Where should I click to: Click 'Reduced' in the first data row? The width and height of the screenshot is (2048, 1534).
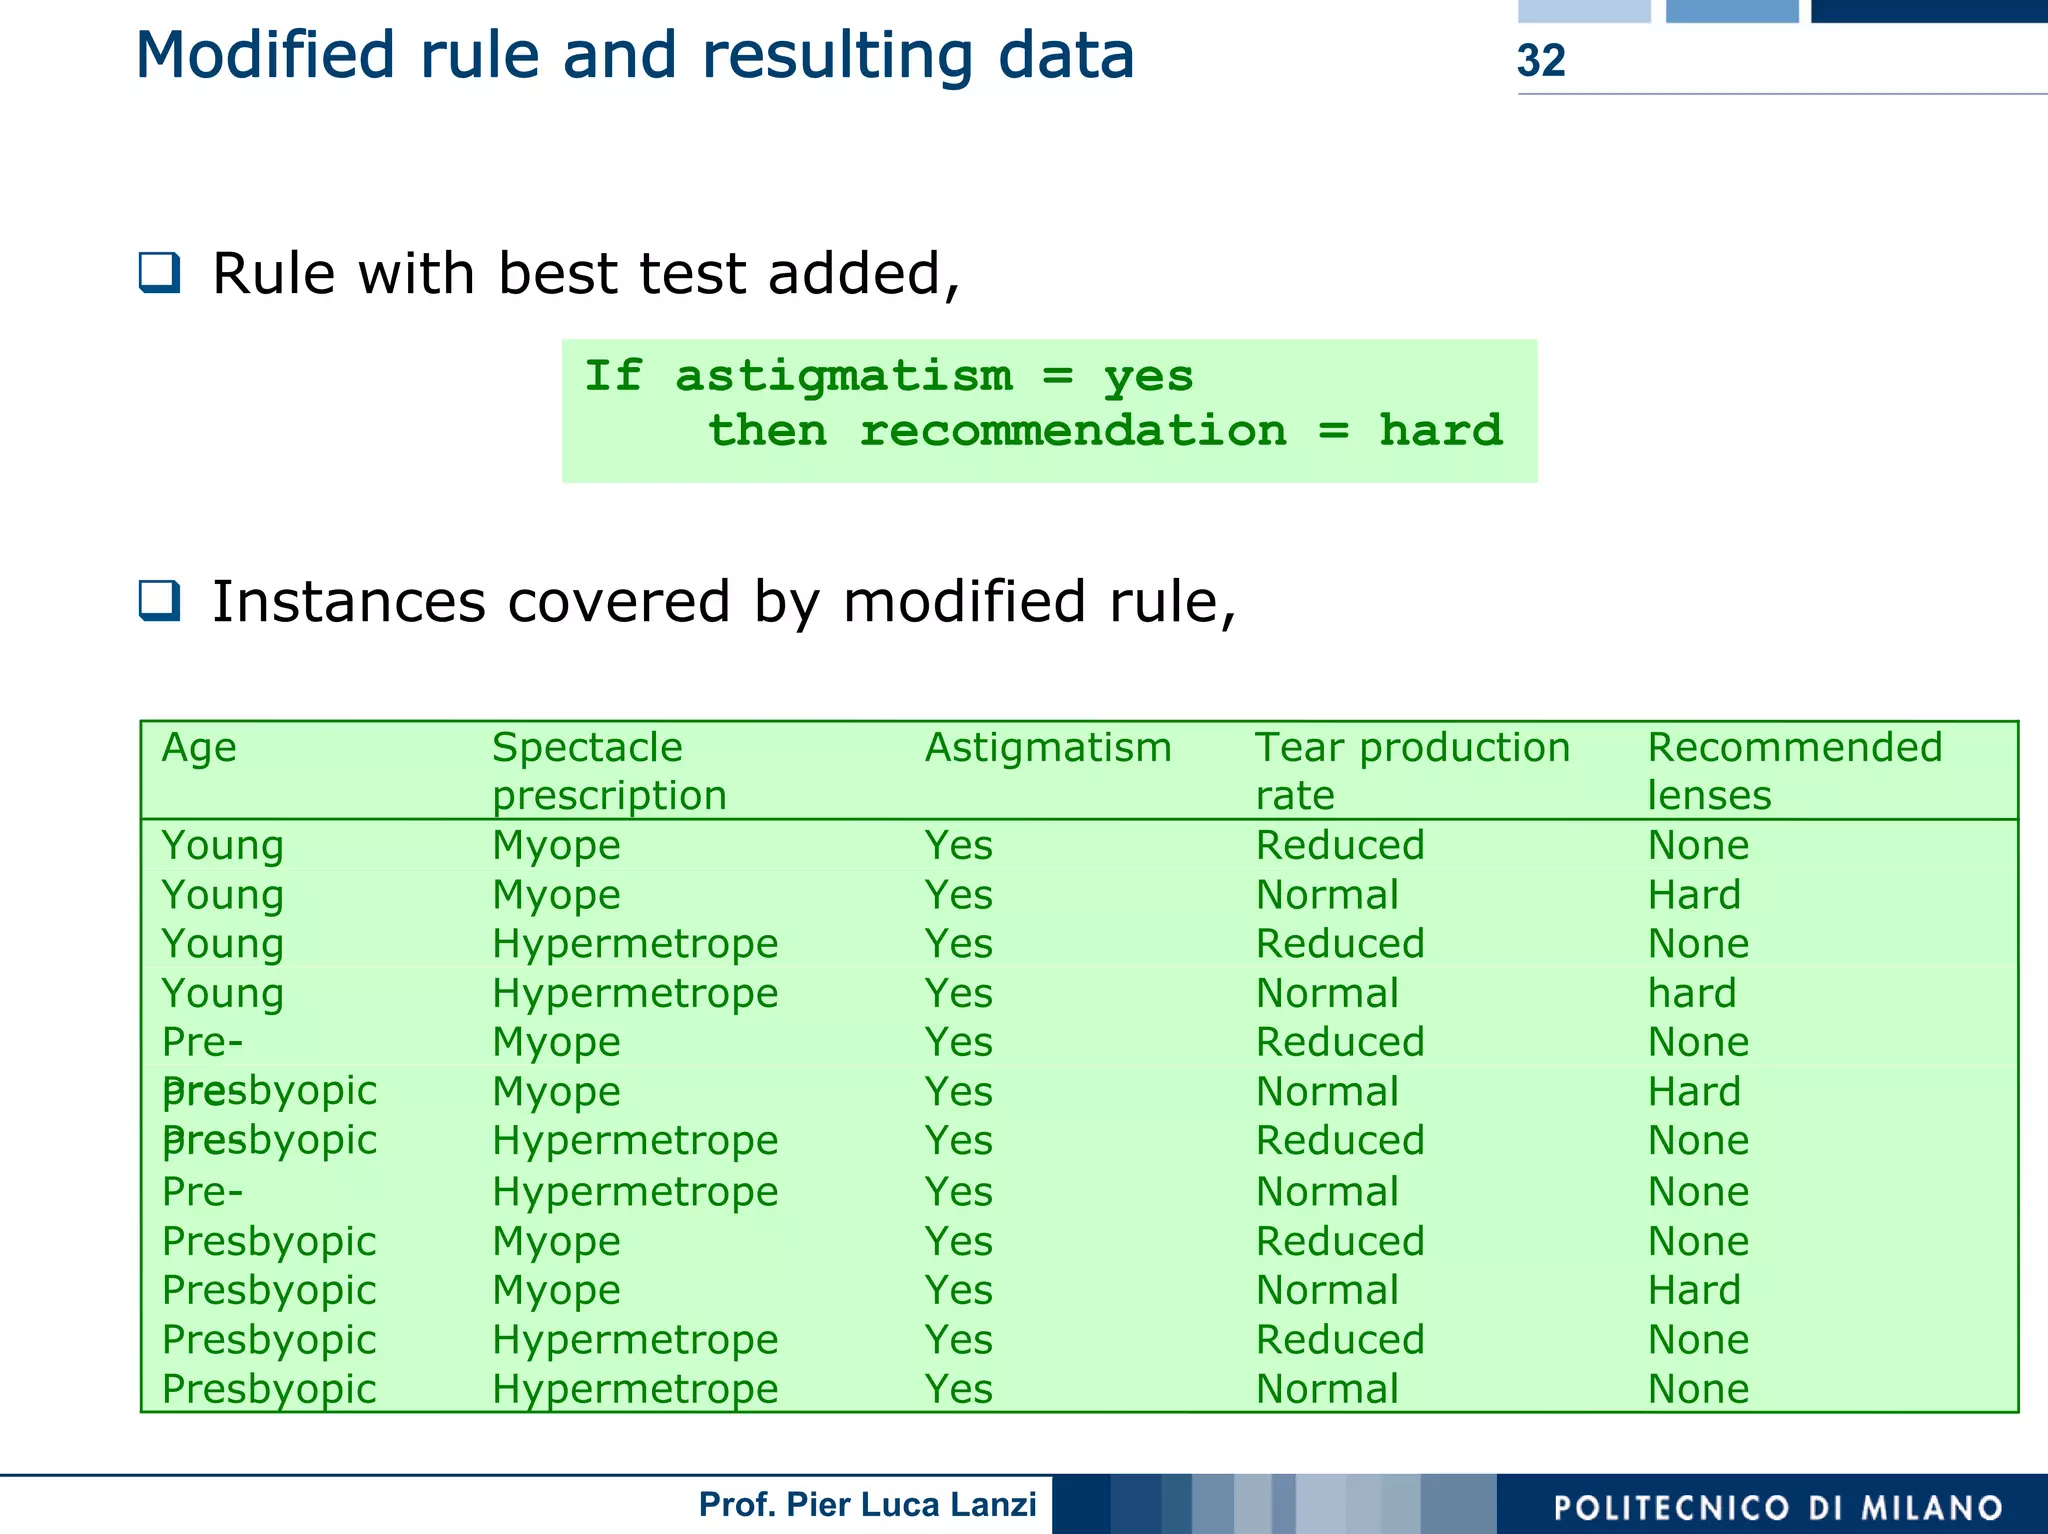point(1339,845)
